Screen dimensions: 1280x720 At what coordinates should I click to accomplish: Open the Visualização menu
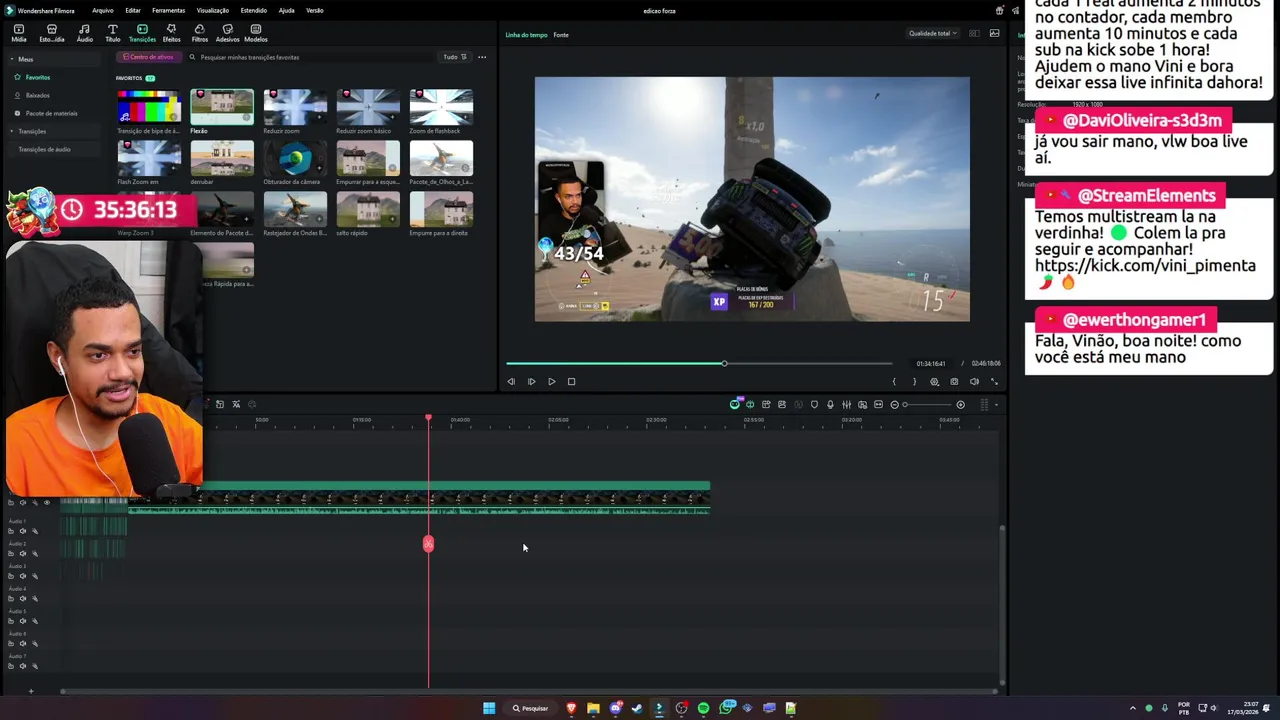click(212, 10)
